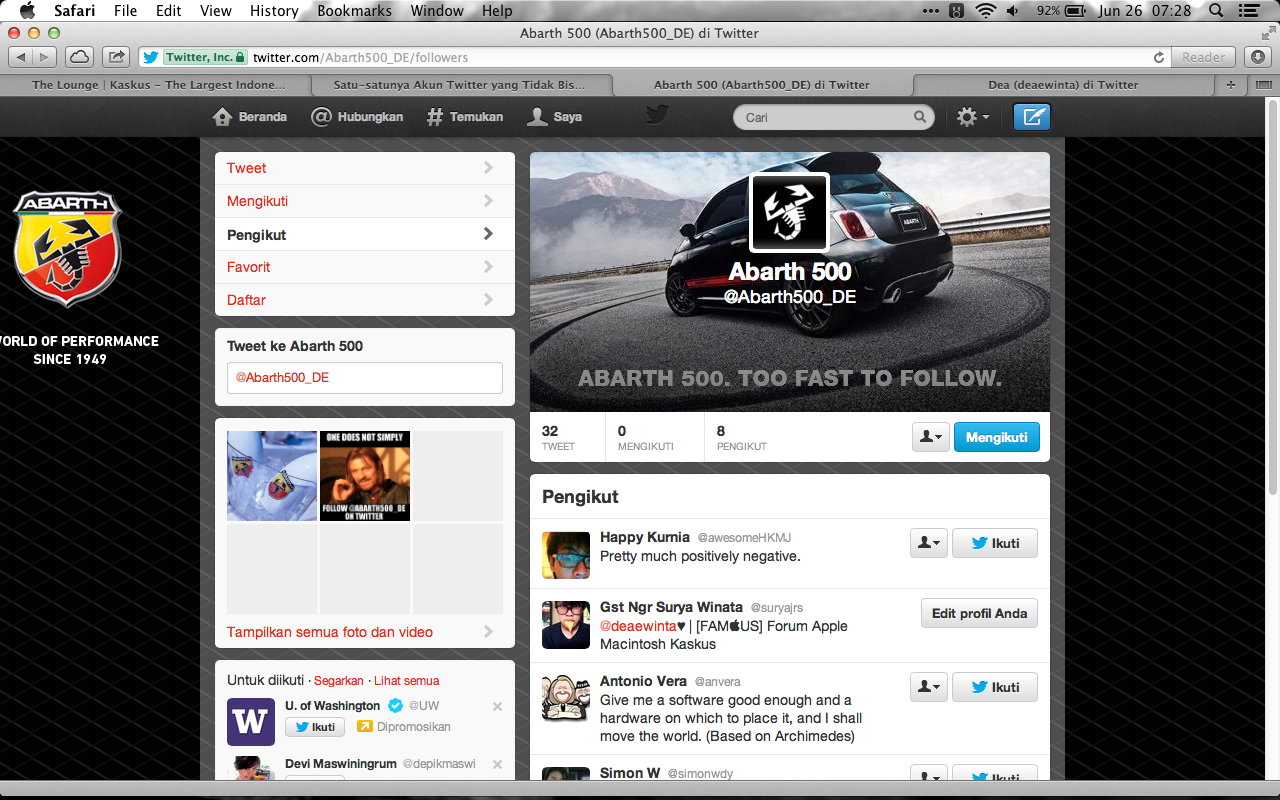The width and height of the screenshot is (1280, 800).
Task: Click the enter full screen arrows icon
Action: coord(1268,33)
